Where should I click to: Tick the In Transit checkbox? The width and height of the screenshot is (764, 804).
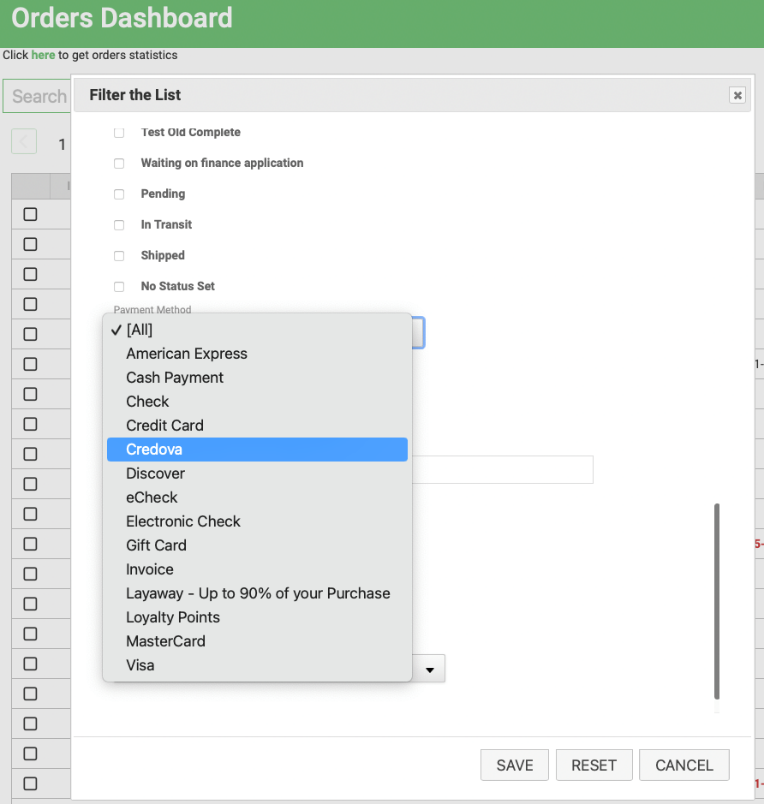119,225
